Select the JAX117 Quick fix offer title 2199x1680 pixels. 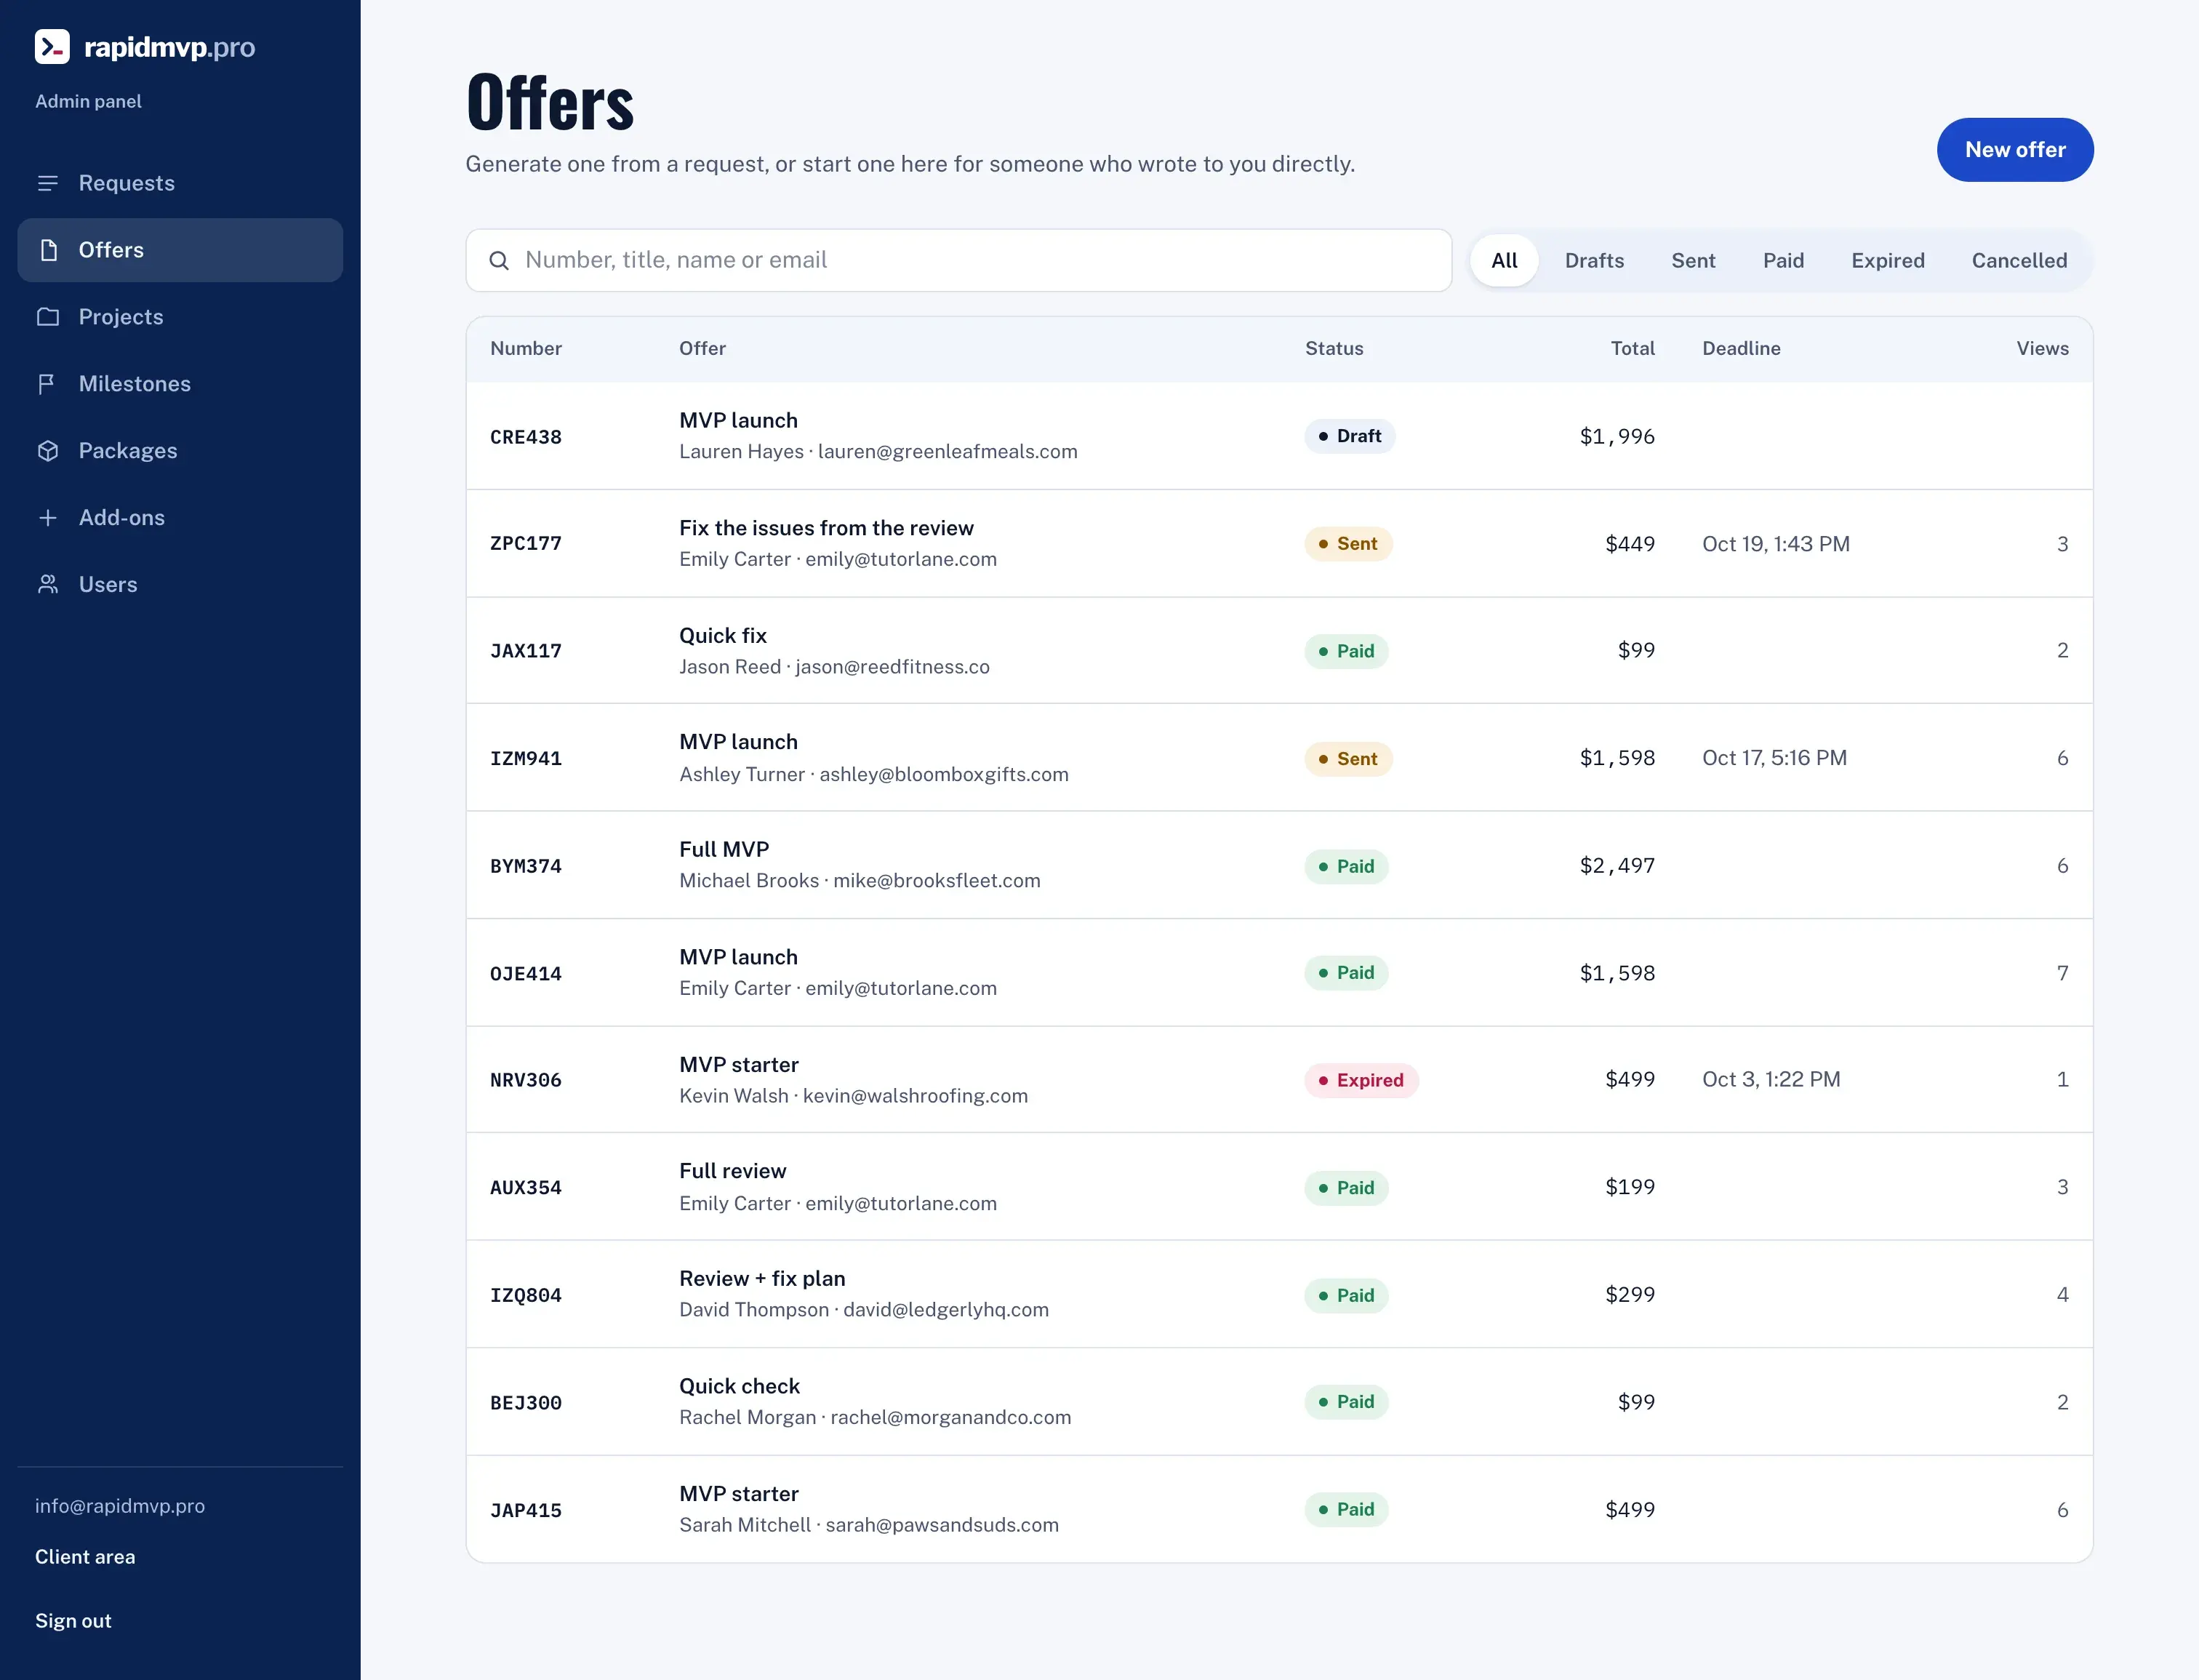point(723,636)
